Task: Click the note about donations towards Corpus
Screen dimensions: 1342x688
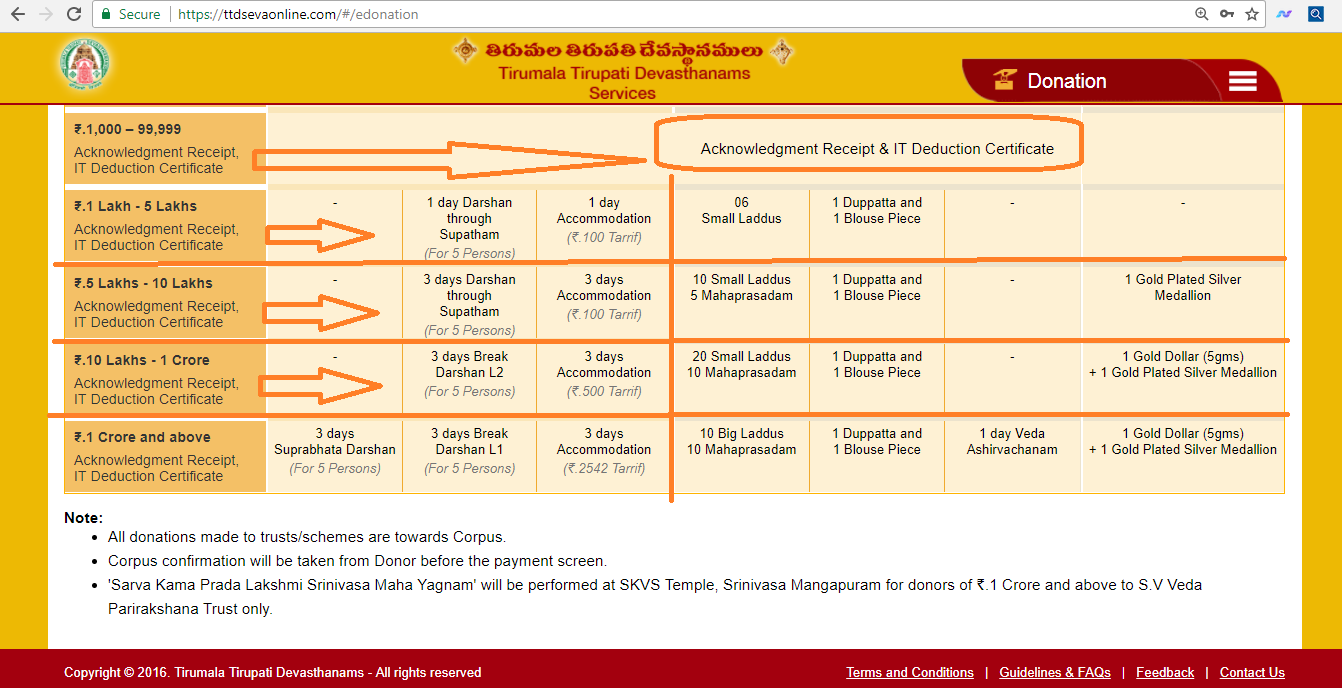Action: (307, 537)
